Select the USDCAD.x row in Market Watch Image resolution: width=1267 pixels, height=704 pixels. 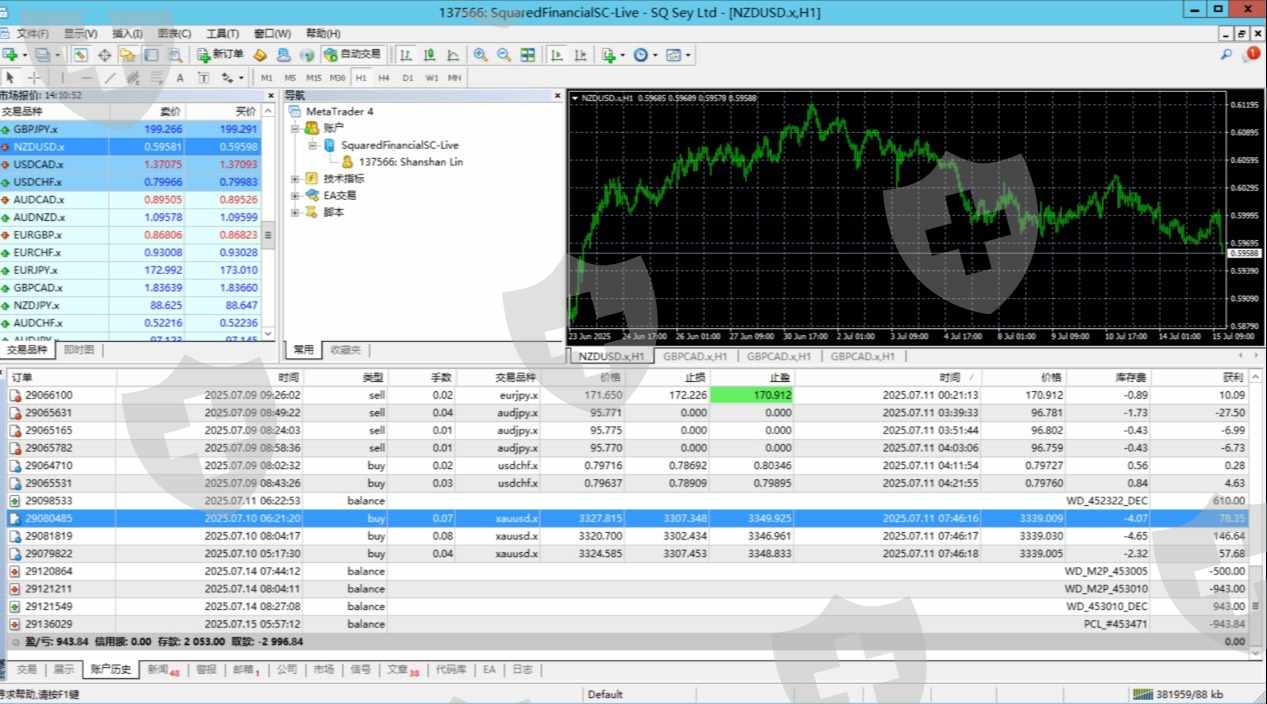(x=38, y=164)
